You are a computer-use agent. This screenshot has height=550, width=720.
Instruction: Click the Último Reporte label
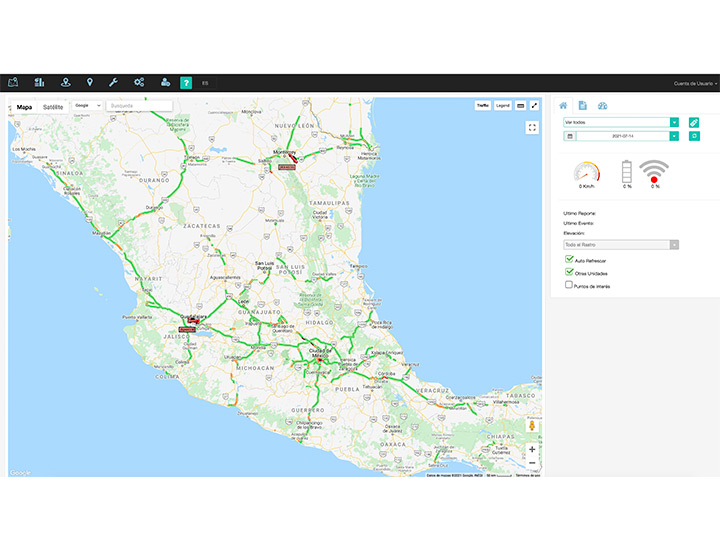pos(579,213)
